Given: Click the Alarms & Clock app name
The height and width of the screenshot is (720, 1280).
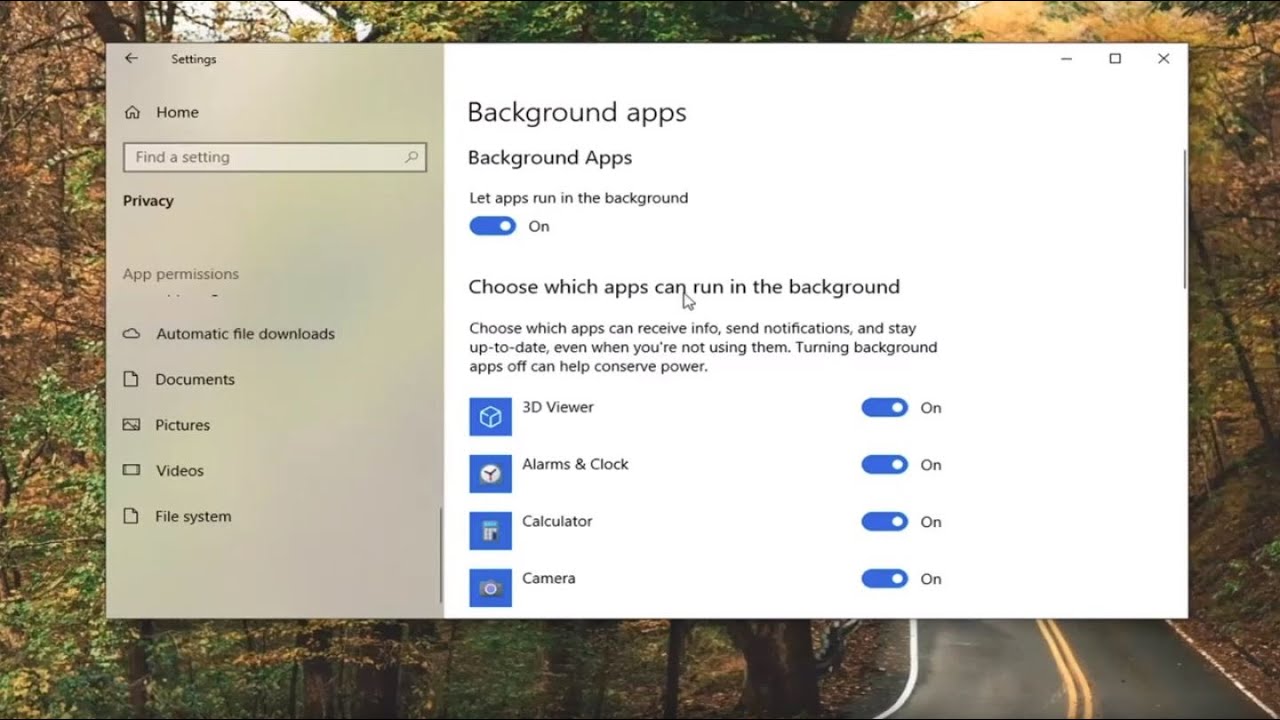Looking at the screenshot, I should click(575, 464).
